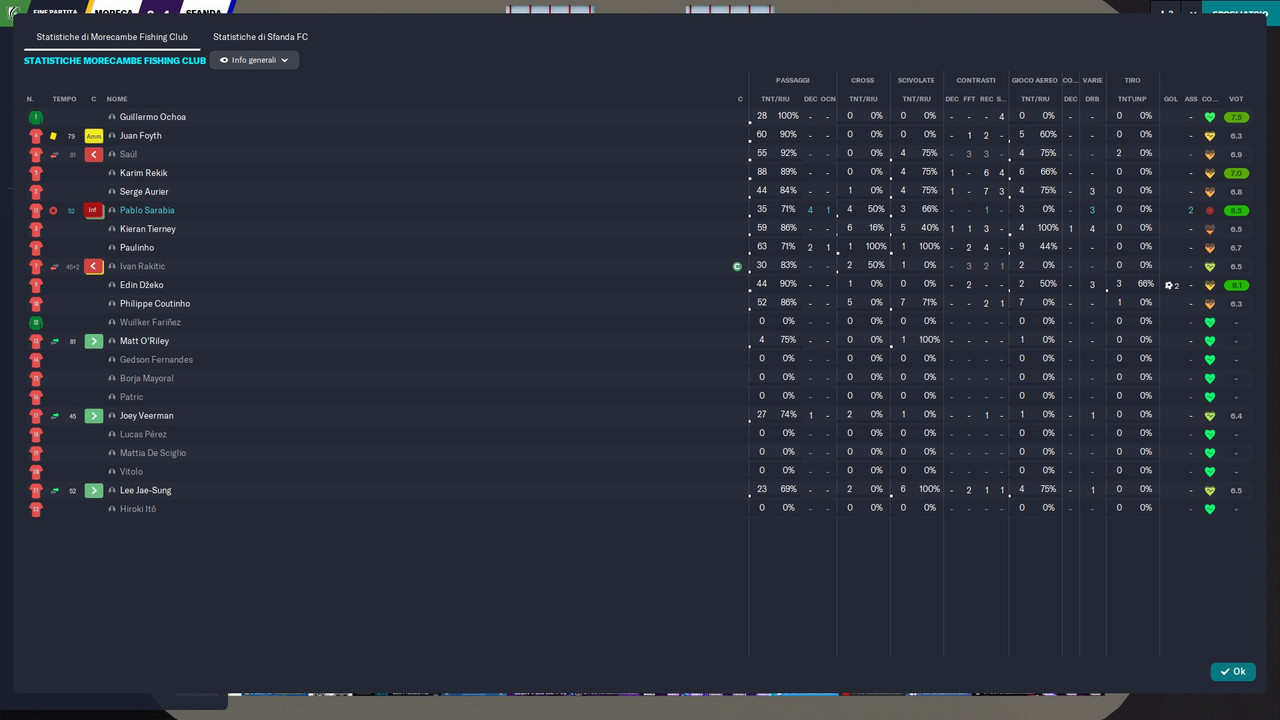Select the Borja Mayoral row

(640, 379)
